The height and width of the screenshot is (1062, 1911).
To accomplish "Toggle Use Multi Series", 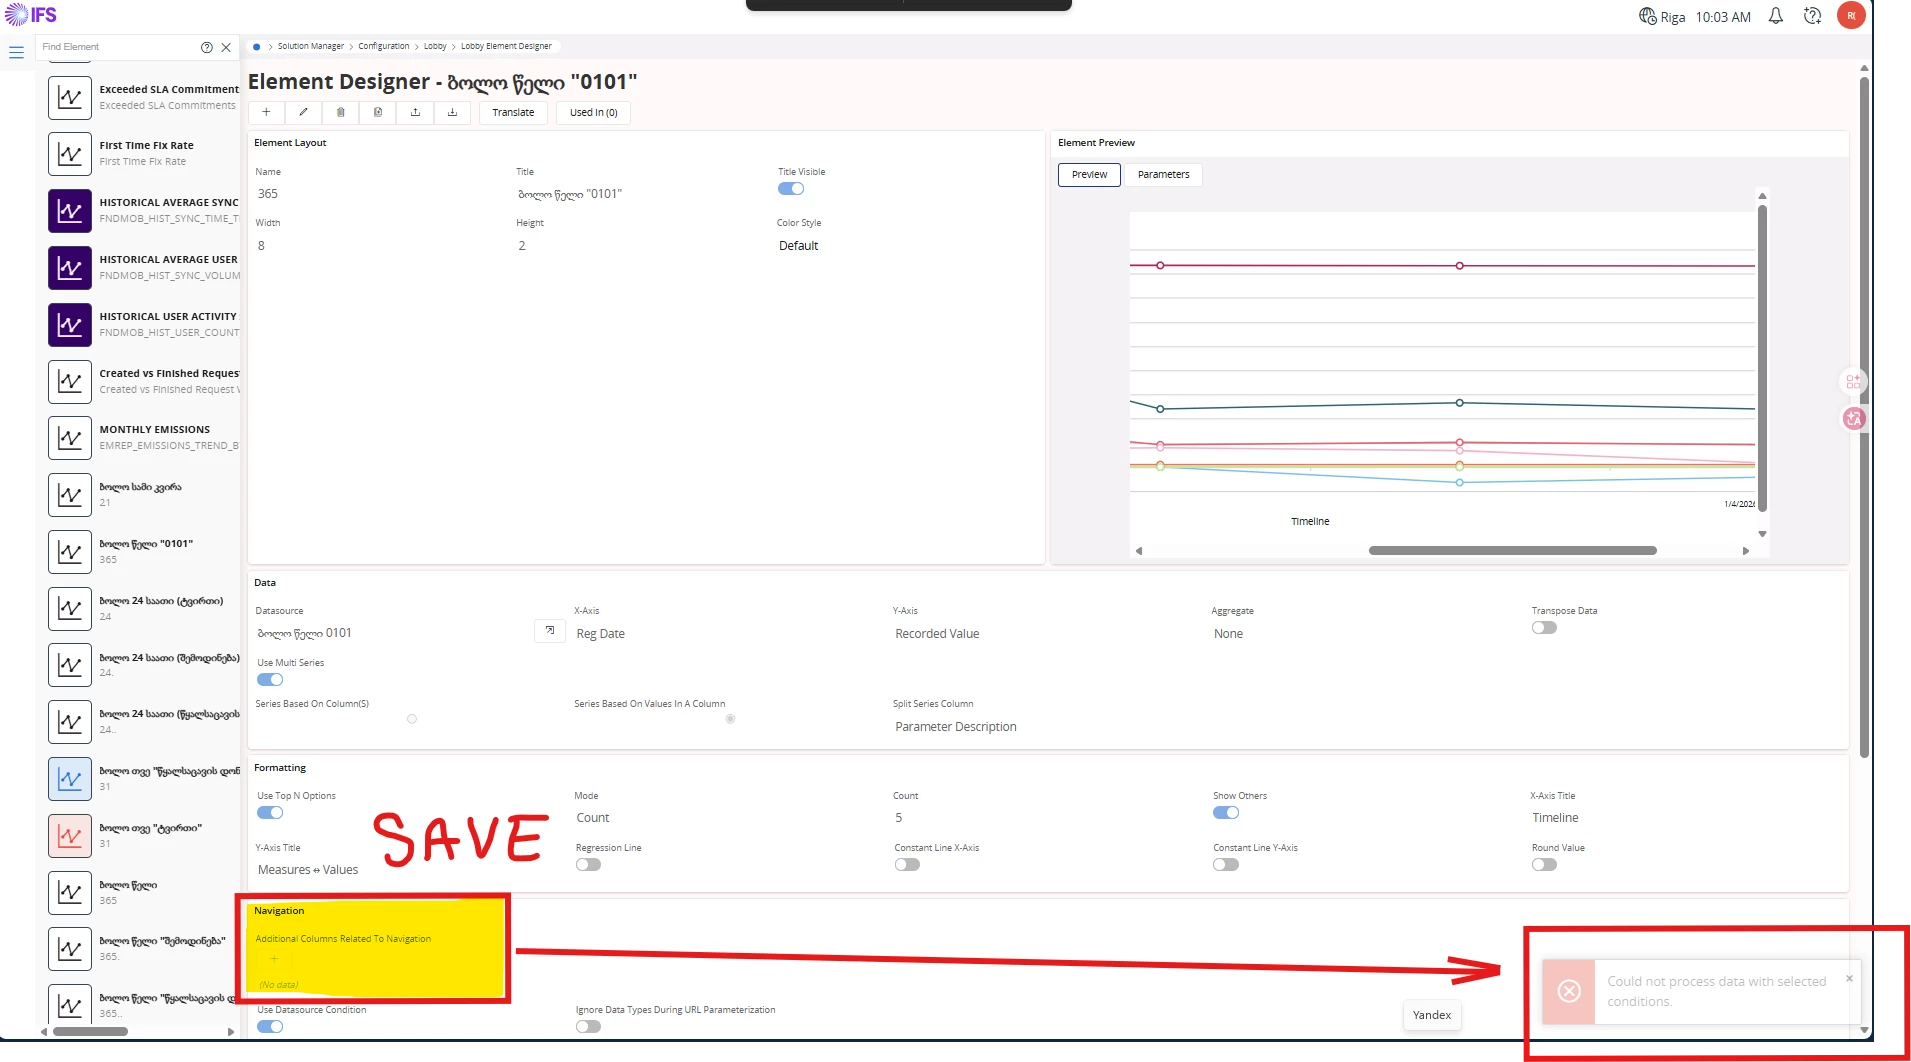I will pos(270,680).
